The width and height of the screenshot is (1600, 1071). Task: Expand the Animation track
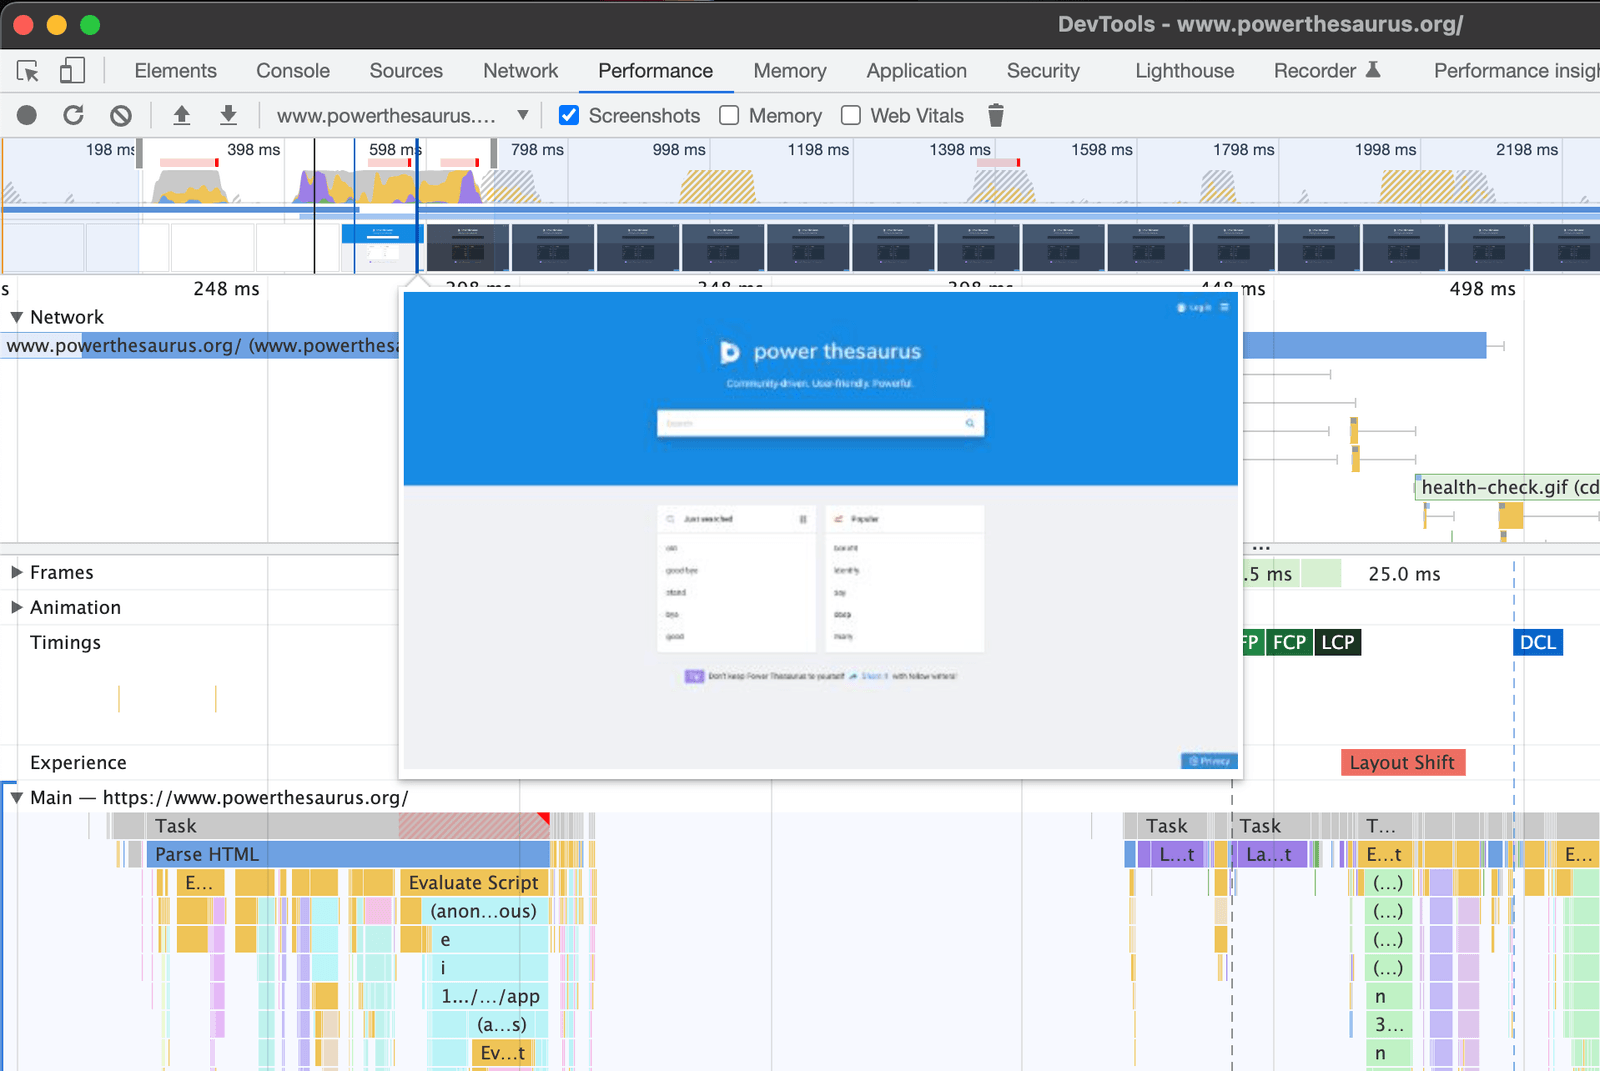tap(16, 607)
